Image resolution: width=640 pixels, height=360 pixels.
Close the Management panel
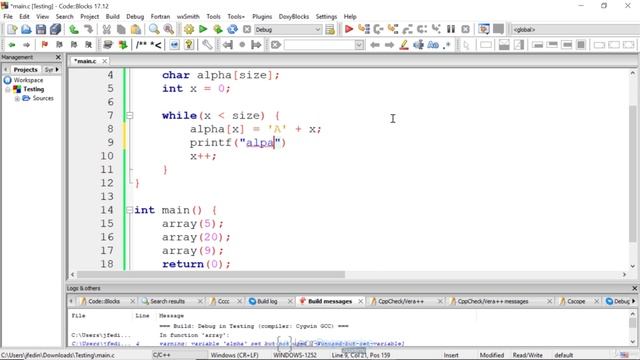pos(58,57)
